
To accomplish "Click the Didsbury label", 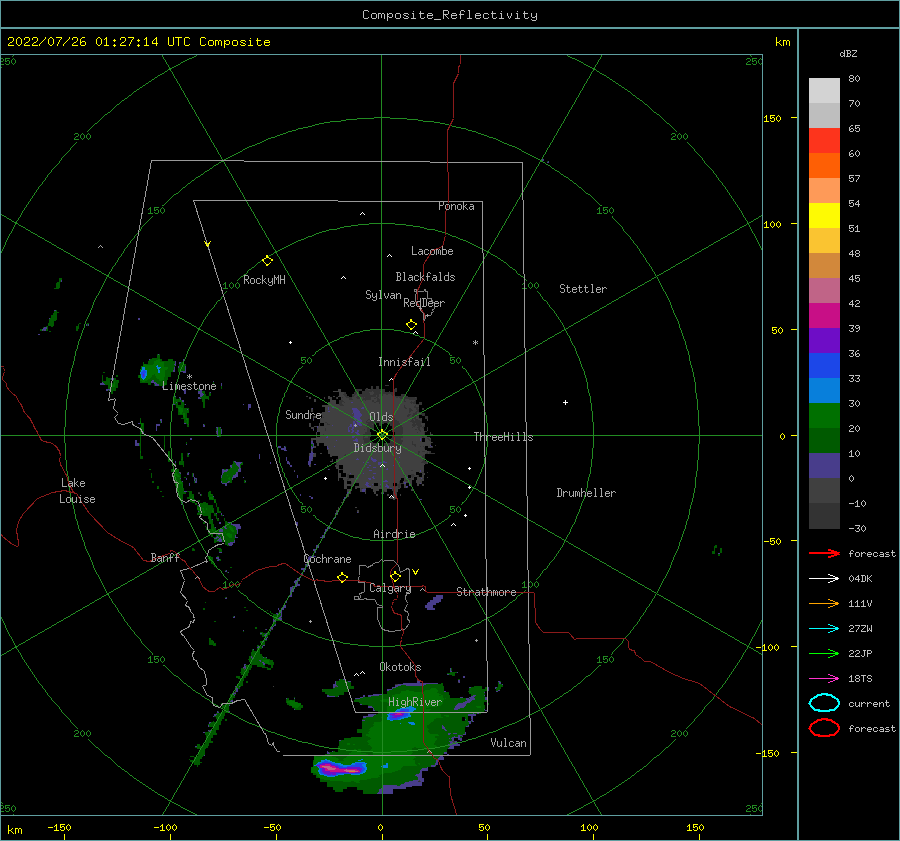I will 377,448.
